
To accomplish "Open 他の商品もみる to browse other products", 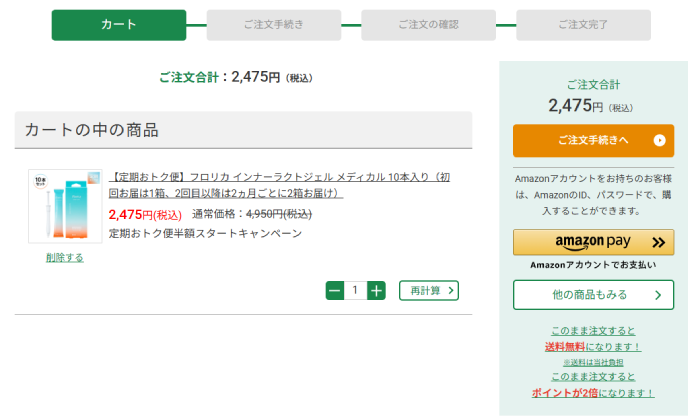I will click(593, 295).
